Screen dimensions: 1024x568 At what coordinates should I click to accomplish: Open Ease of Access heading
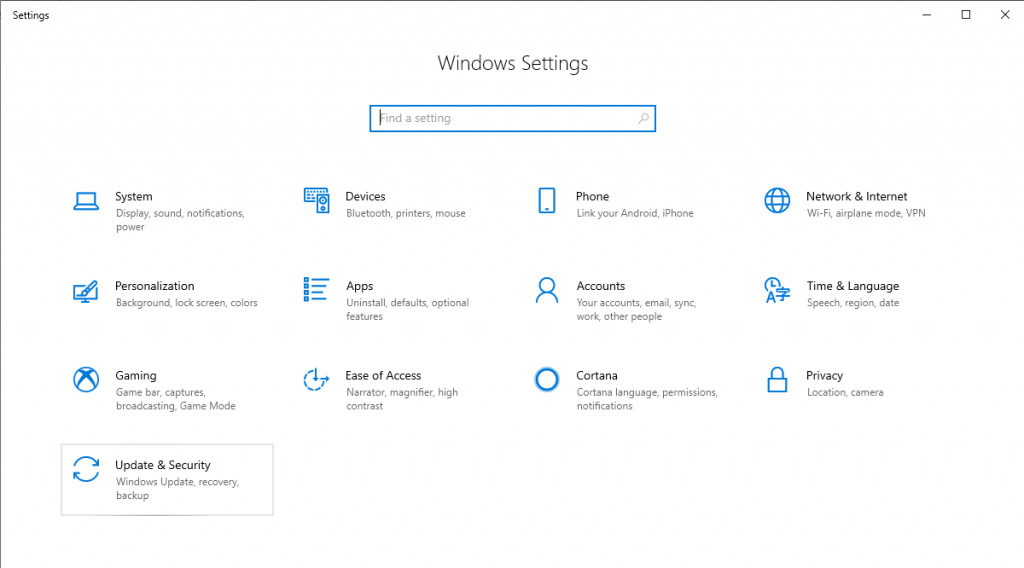point(383,375)
